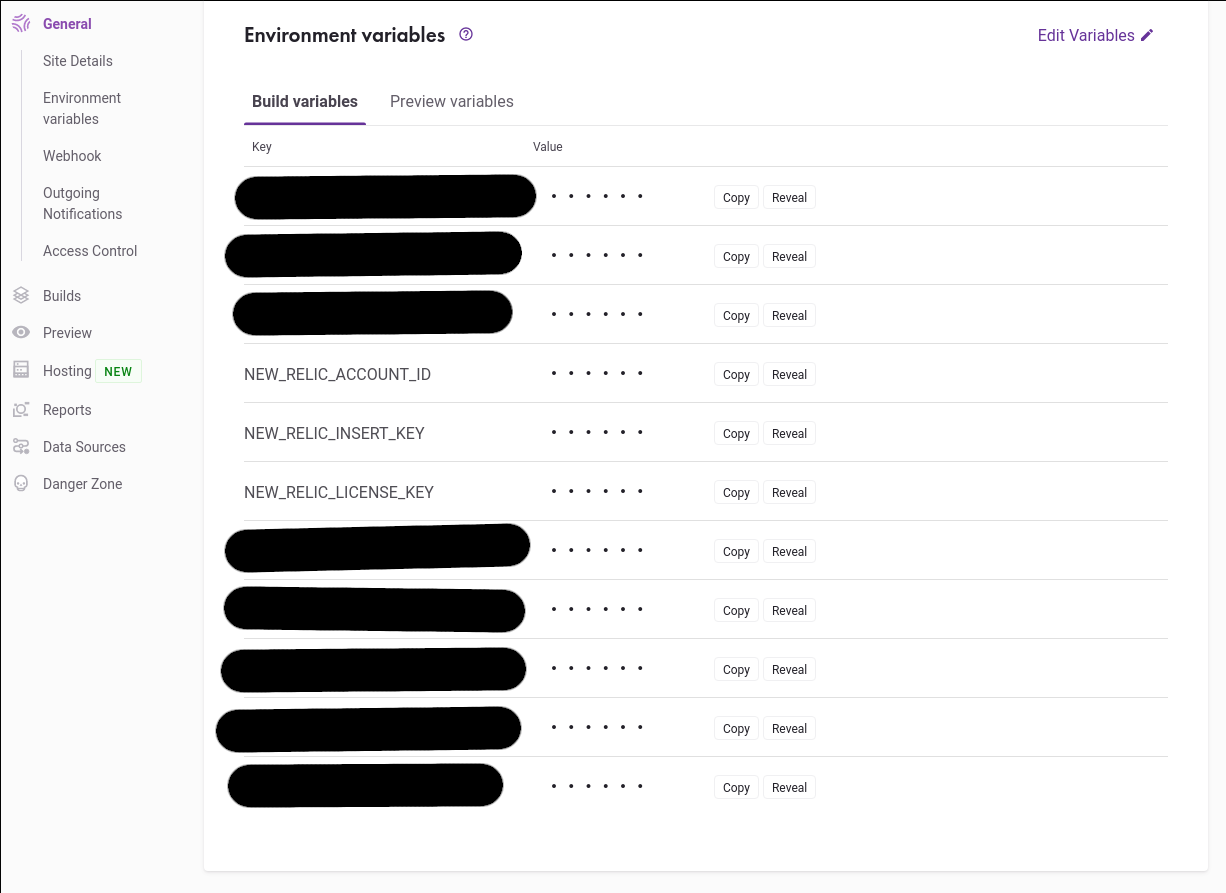Click the NEW badge next to Hosting
The width and height of the screenshot is (1226, 893).
118,371
